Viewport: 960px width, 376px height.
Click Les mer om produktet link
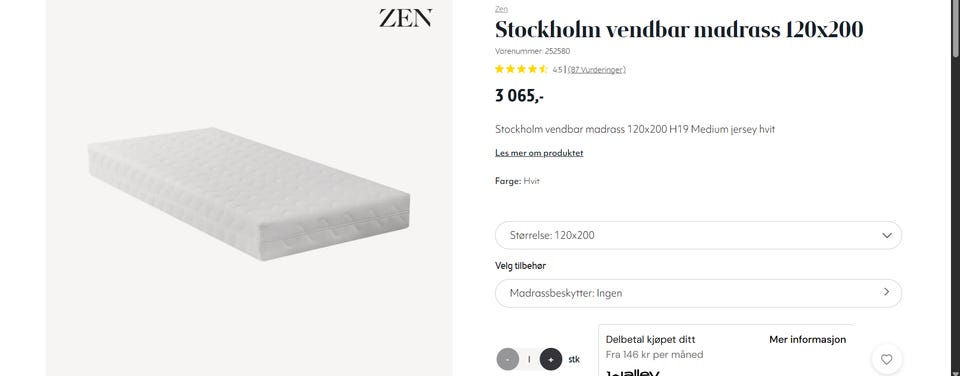click(539, 153)
